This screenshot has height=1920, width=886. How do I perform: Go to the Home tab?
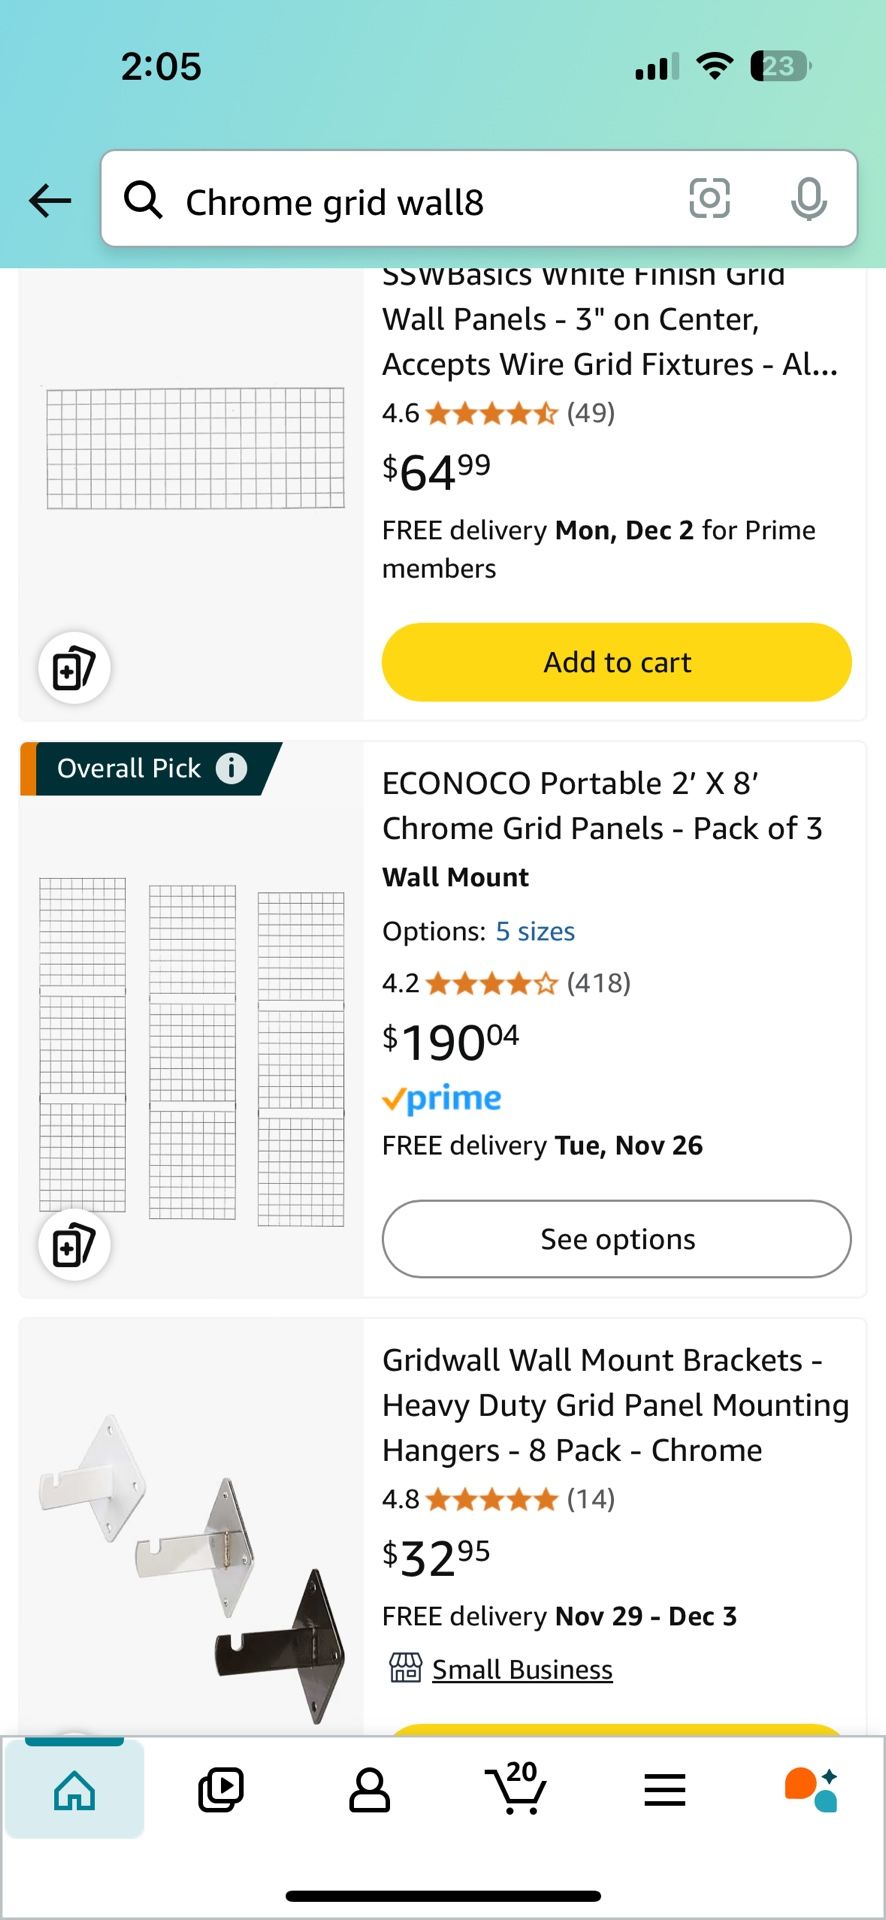pyautogui.click(x=75, y=1789)
